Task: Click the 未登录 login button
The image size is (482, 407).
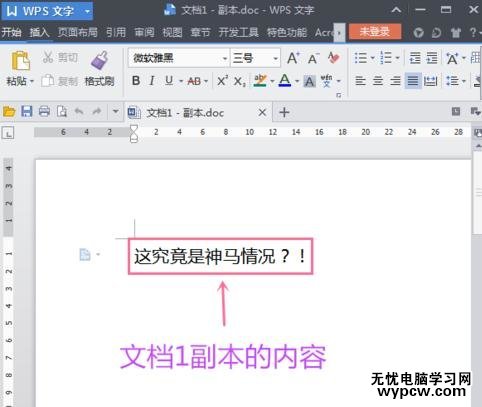Action: click(375, 32)
